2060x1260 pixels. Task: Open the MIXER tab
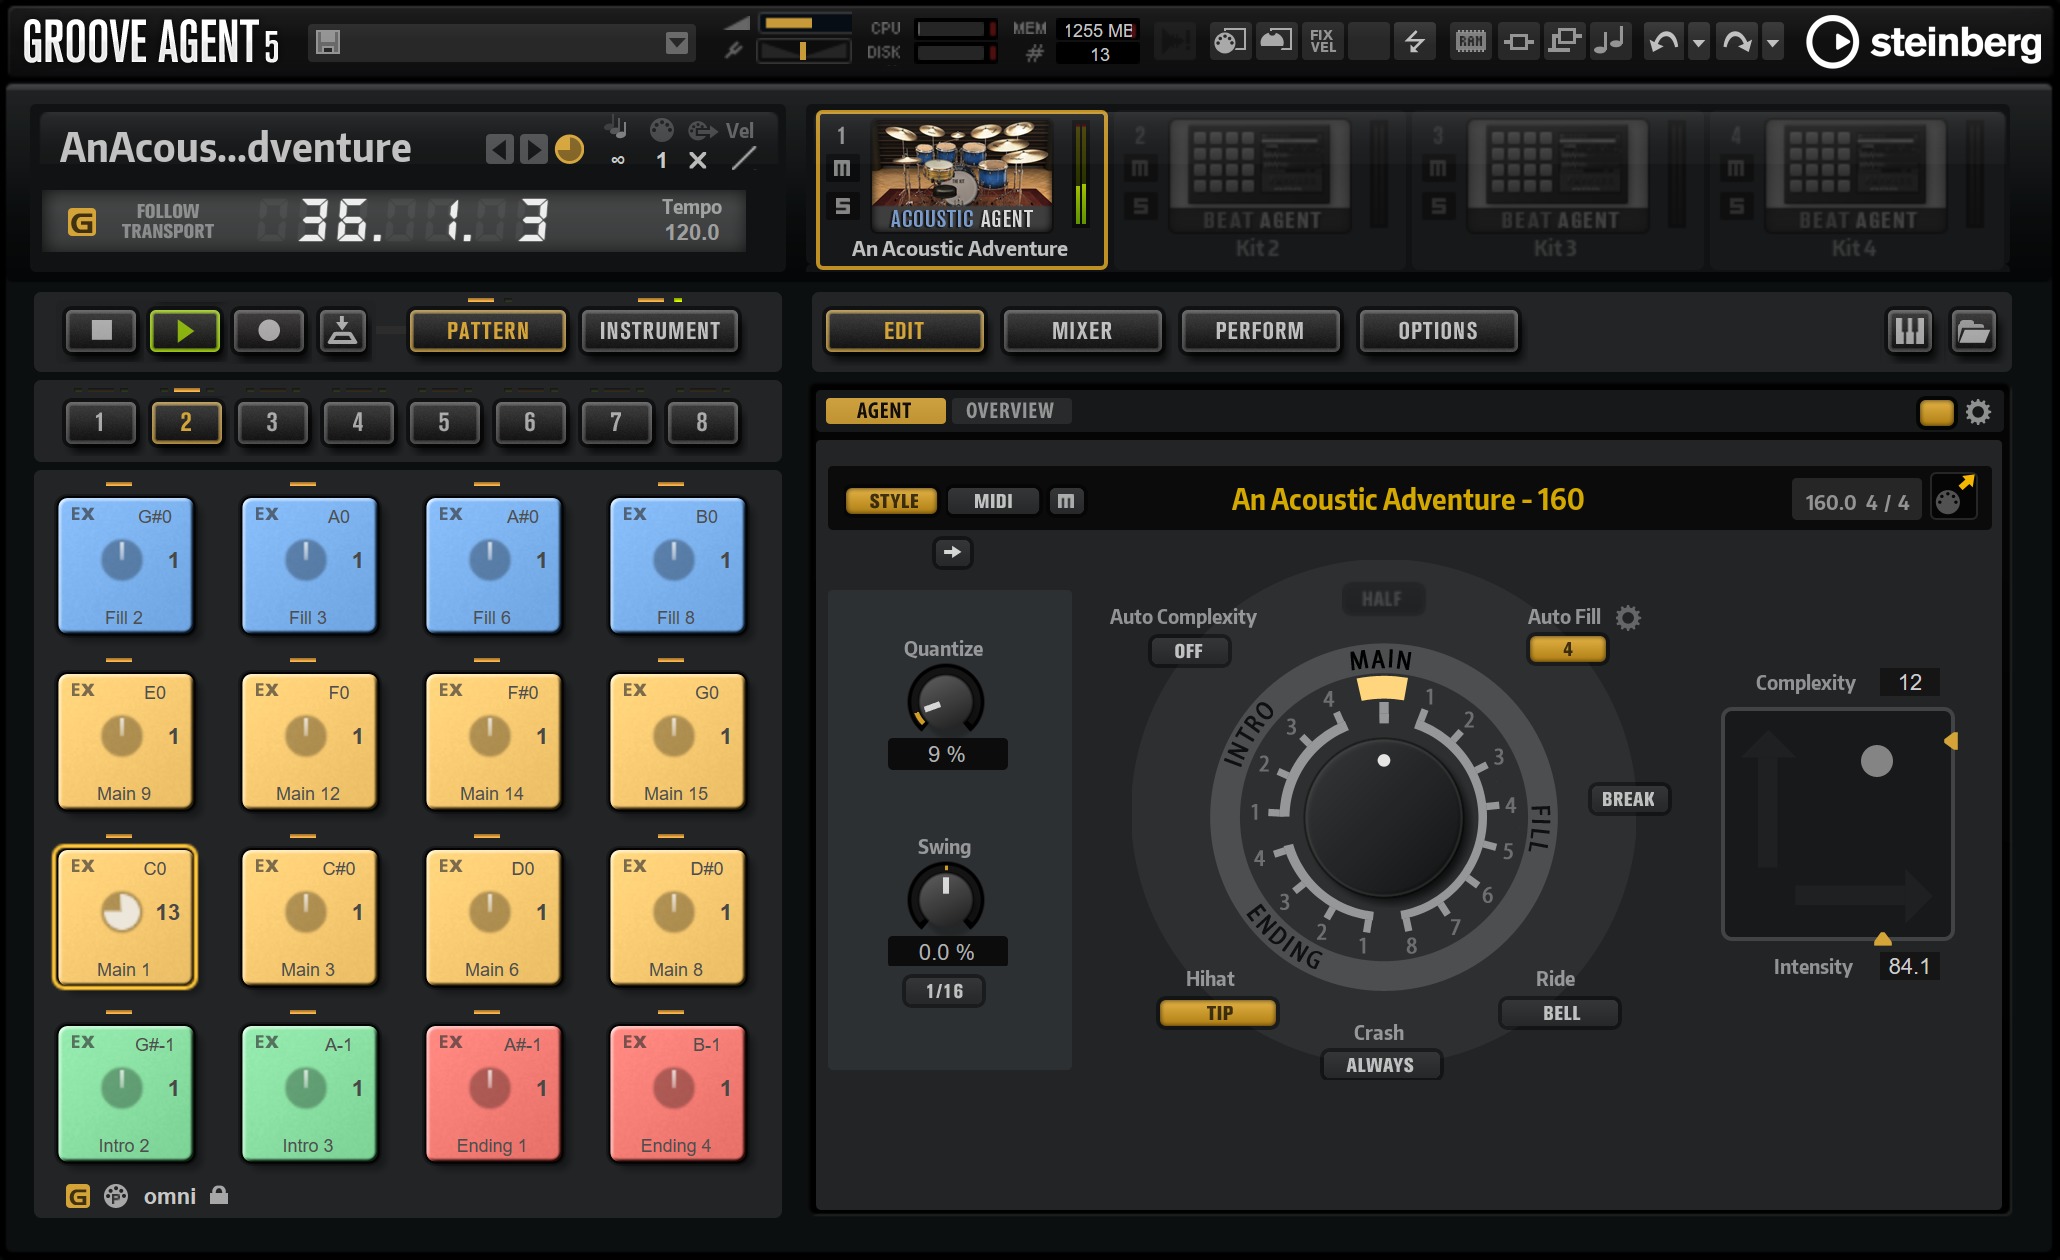pos(1082,331)
